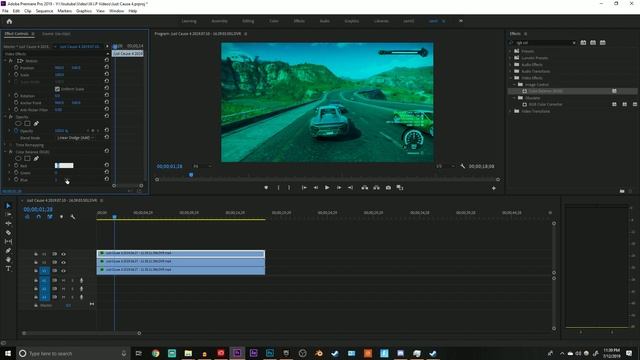Click the timeline playhead marker
Screen dimensions: 640x360
115,216
